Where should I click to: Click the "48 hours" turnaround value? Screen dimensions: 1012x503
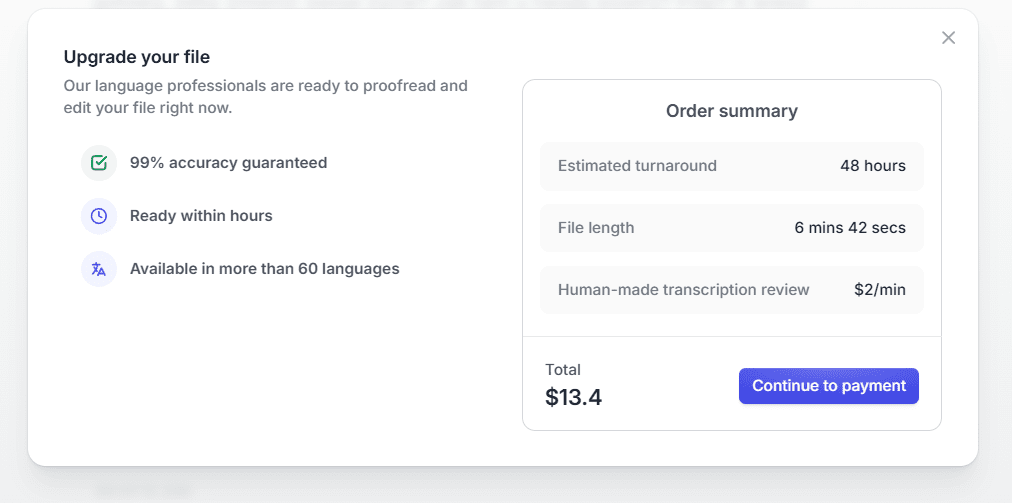click(x=873, y=166)
